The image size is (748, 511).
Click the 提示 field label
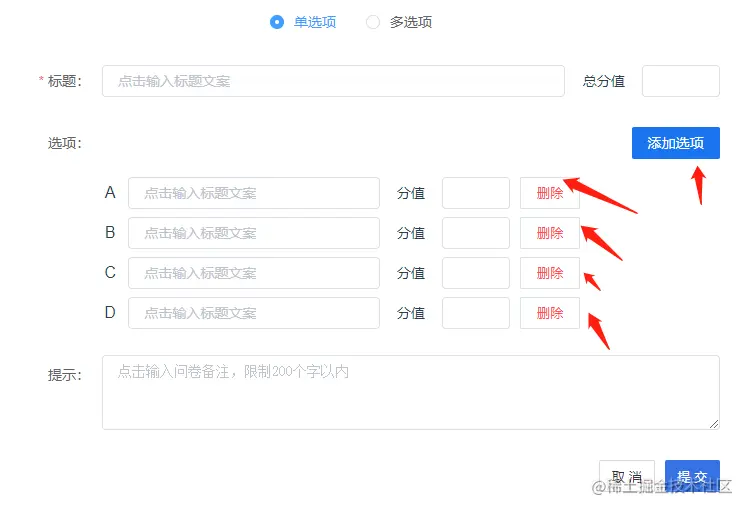[x=65, y=375]
